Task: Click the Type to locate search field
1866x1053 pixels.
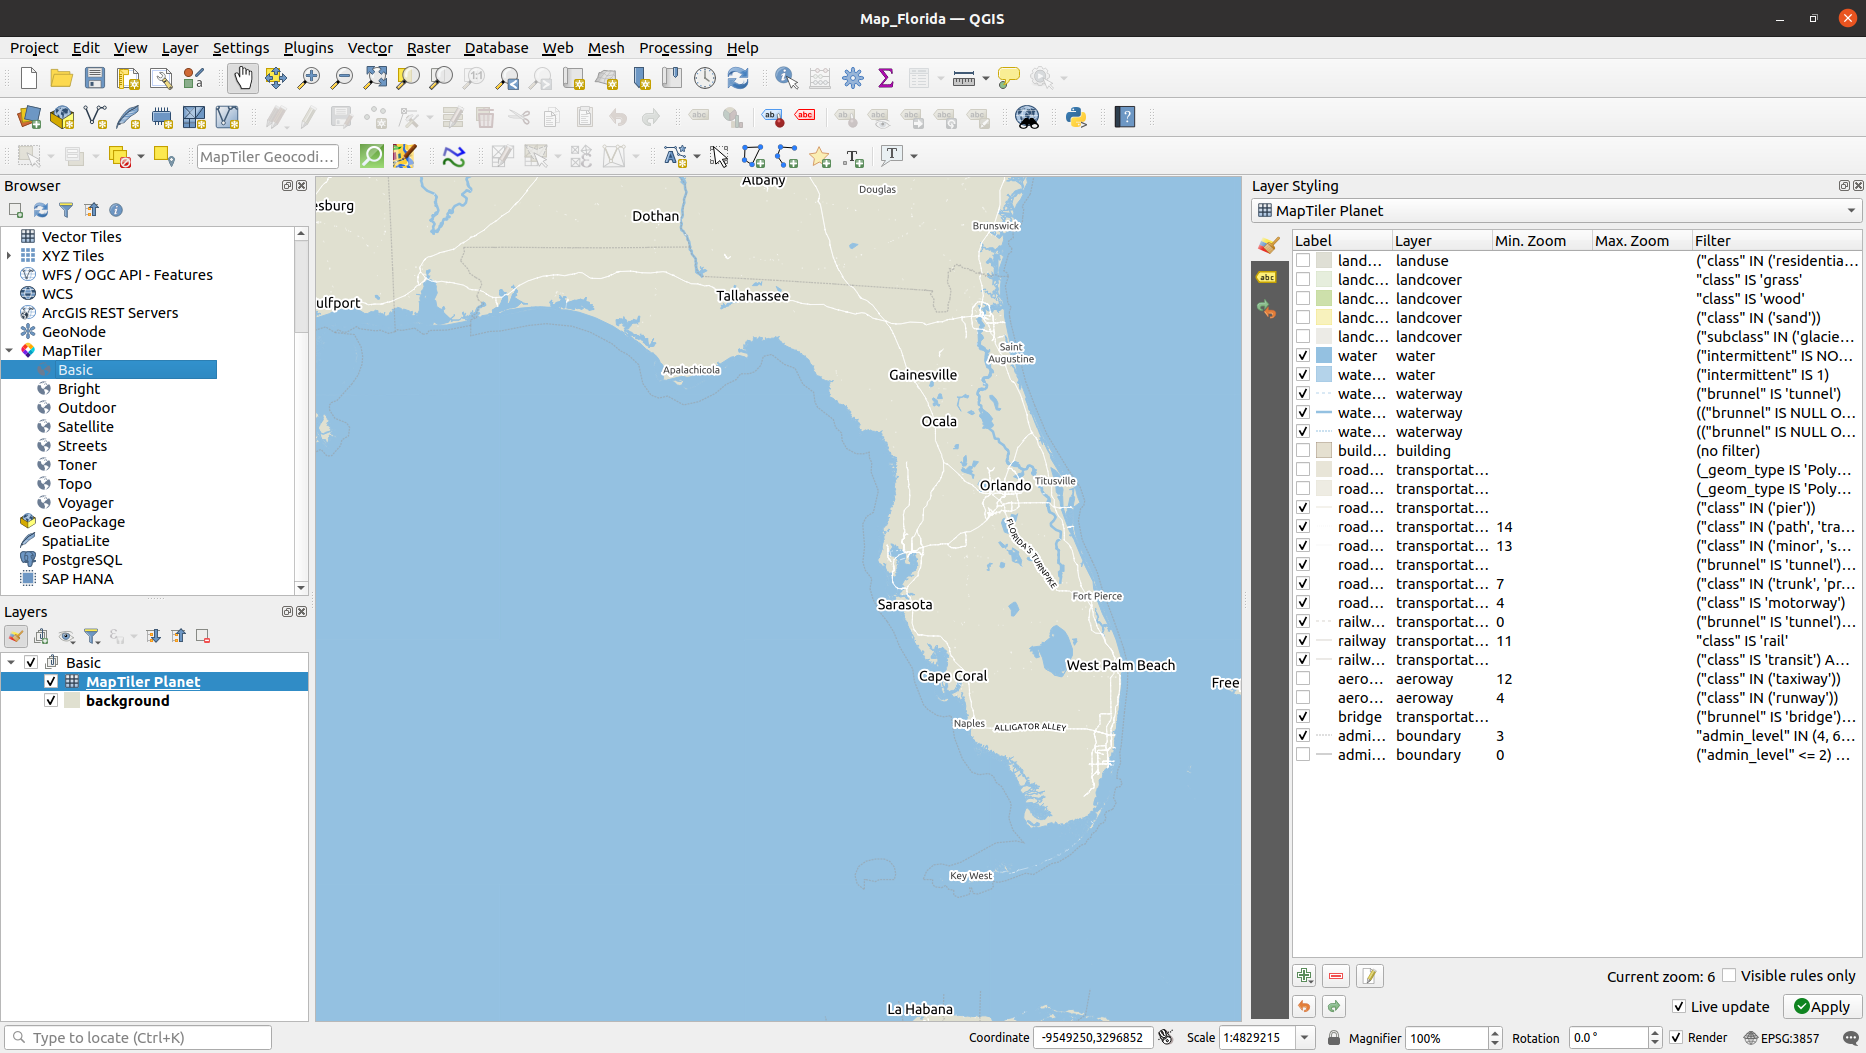Action: 138,1038
